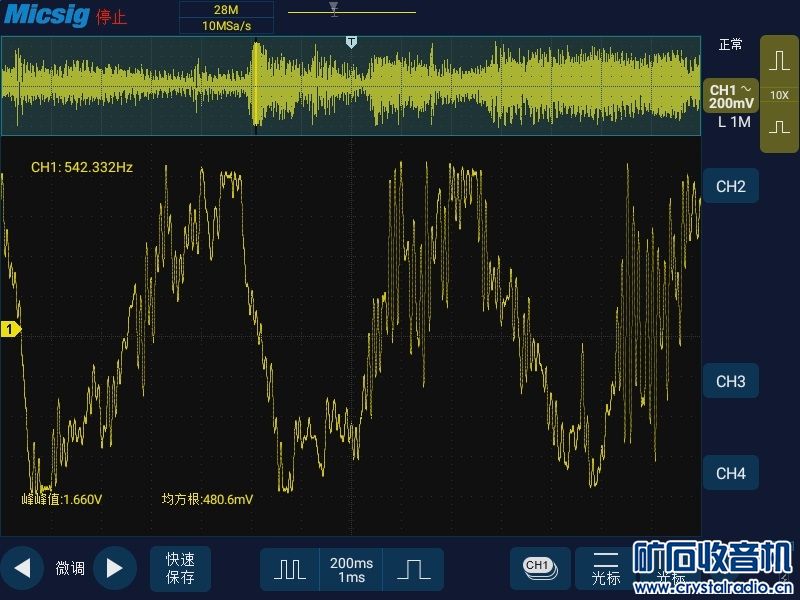This screenshot has height=600, width=800.
Task: Open the 光标 cursor measurement button
Action: [x=606, y=568]
